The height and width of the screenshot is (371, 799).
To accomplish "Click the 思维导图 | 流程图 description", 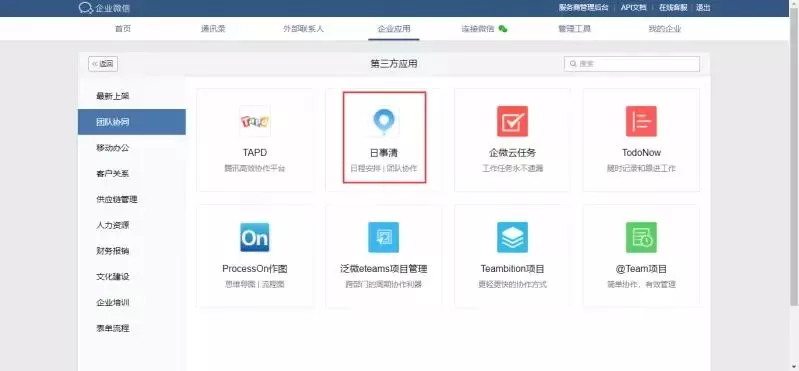I will (255, 284).
